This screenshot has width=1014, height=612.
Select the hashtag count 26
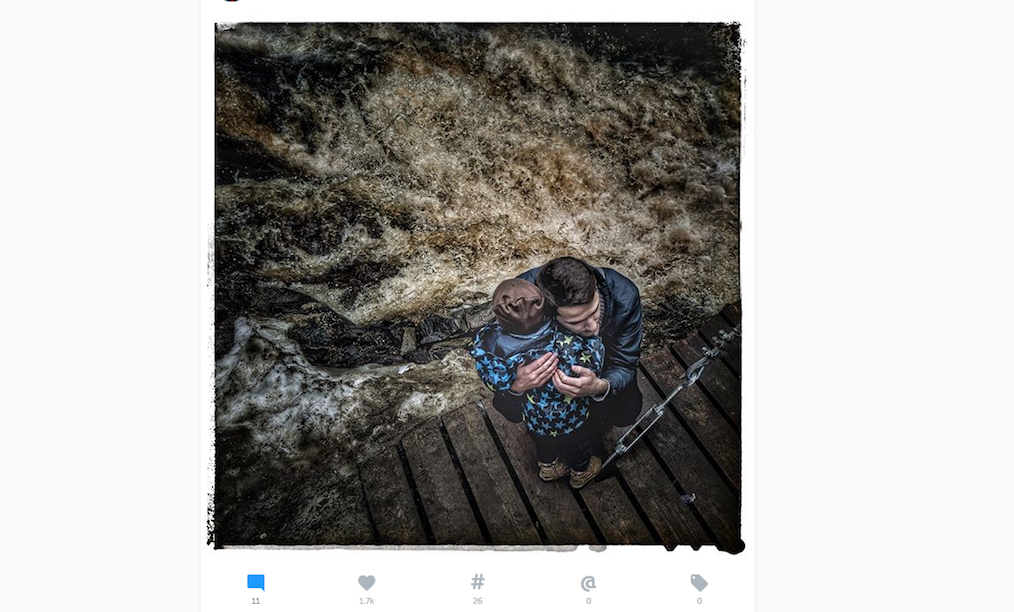(x=477, y=601)
